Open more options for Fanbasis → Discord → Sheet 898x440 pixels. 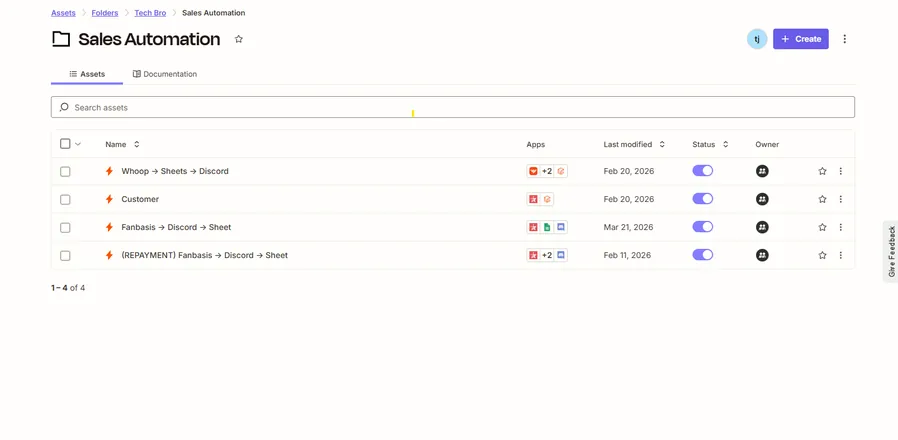(x=841, y=227)
